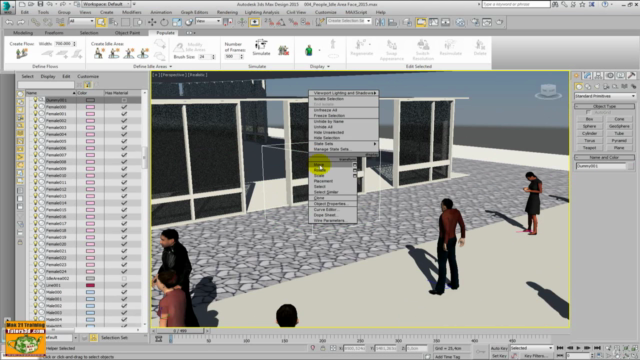Click the remove people icon beside Simulate
This screenshot has width=640, height=360.
click(283, 51)
